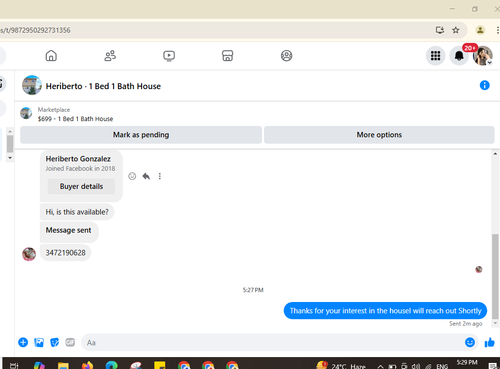This screenshot has width=500, height=369.
Task: Open Chrome's three-dot menu
Action: [x=497, y=30]
